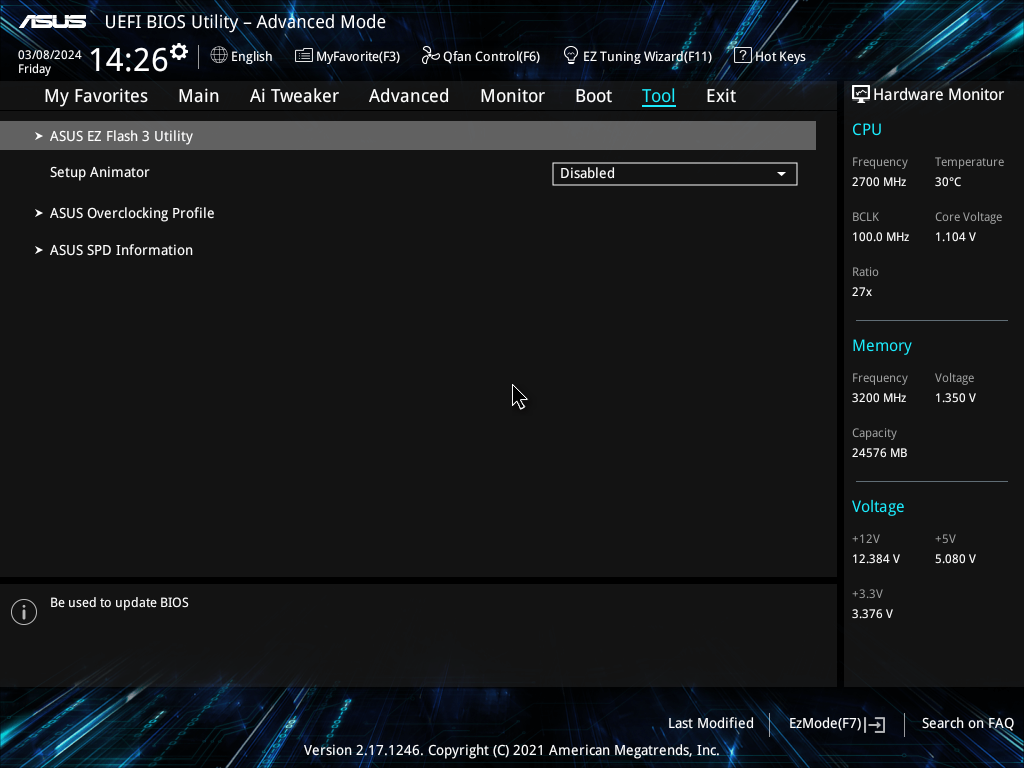Click the Ratio value 27x

coord(862,292)
